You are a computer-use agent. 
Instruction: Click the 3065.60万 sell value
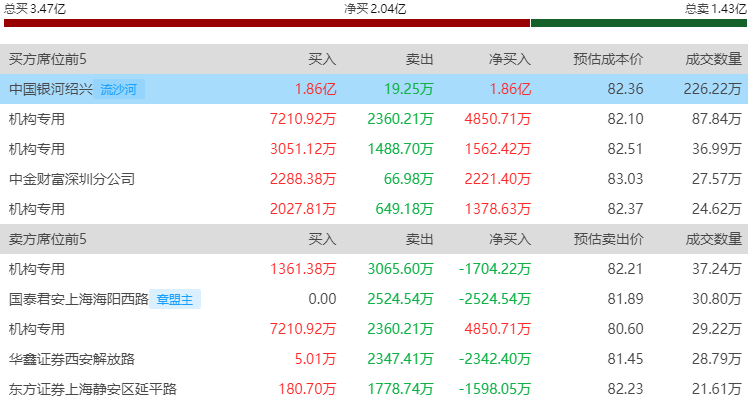click(x=400, y=269)
